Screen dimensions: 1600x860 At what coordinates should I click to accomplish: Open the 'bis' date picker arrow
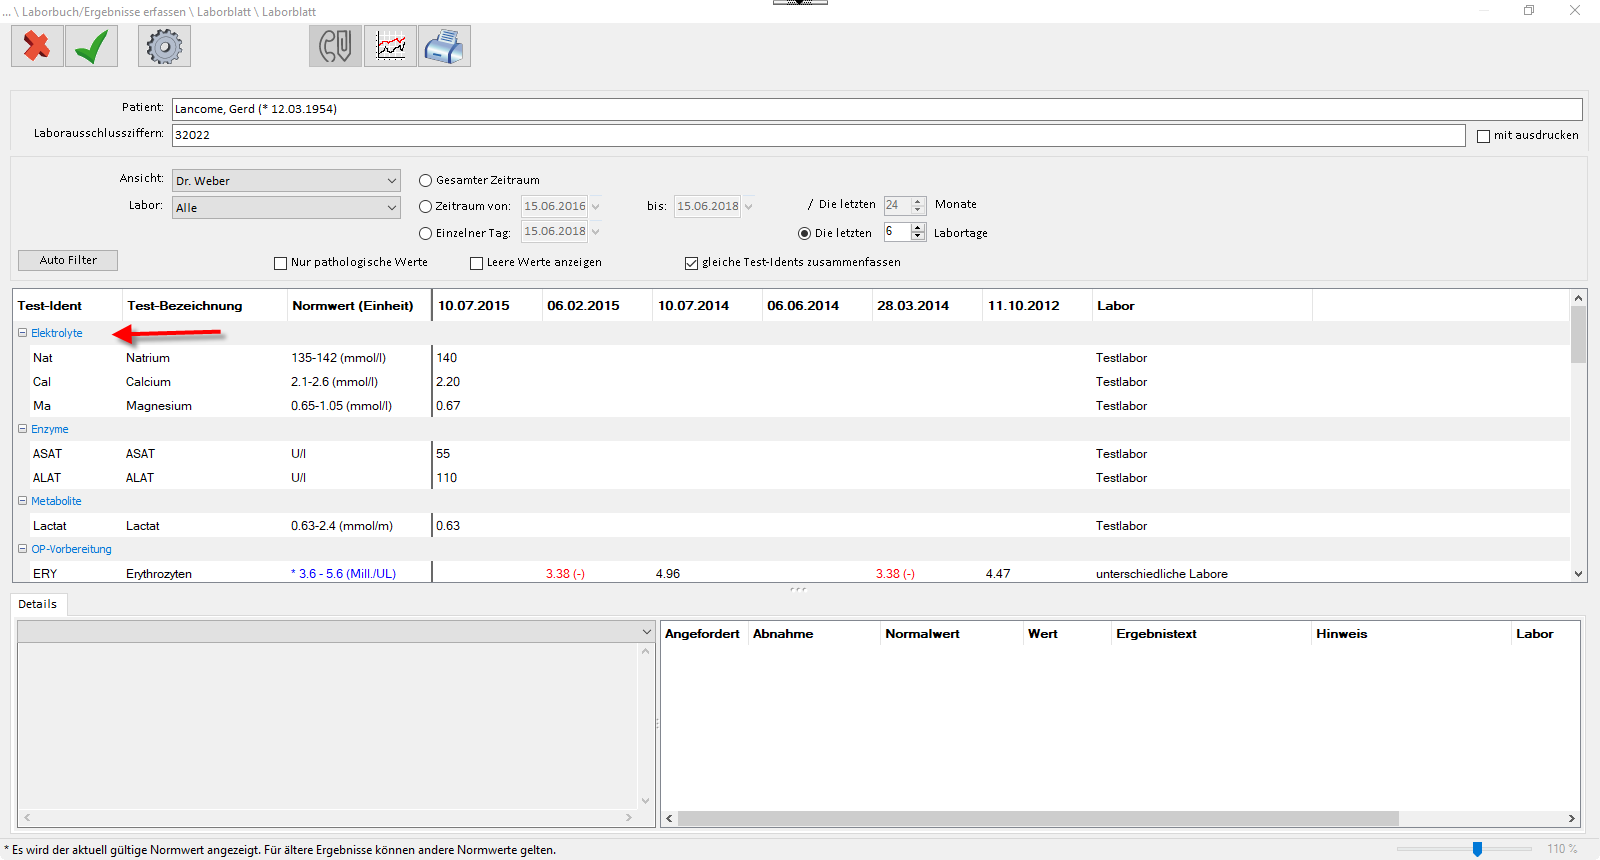pyautogui.click(x=748, y=207)
